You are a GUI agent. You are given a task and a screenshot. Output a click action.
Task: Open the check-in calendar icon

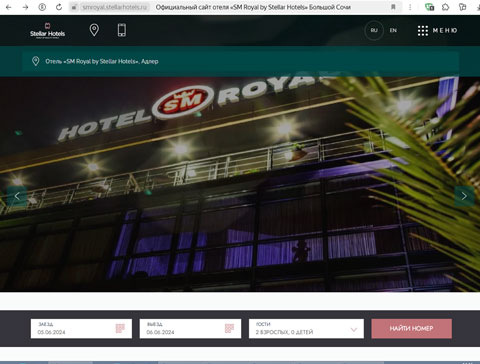120,328
